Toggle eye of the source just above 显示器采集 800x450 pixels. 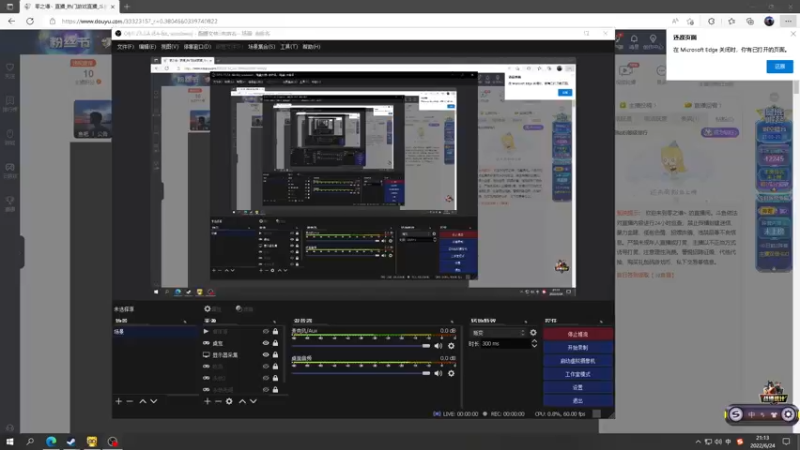pyautogui.click(x=266, y=343)
